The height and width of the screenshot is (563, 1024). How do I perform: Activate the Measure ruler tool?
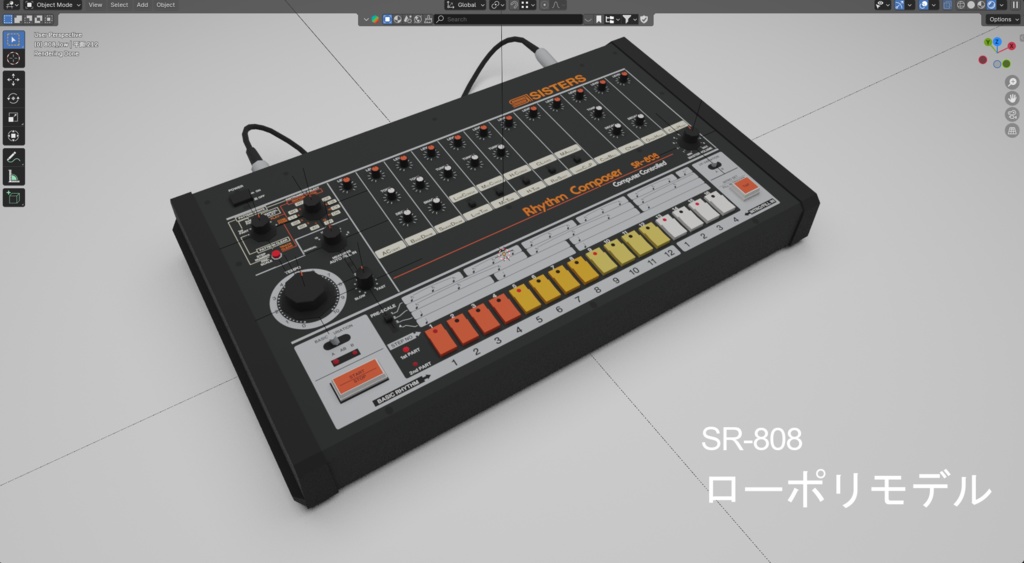(x=13, y=176)
